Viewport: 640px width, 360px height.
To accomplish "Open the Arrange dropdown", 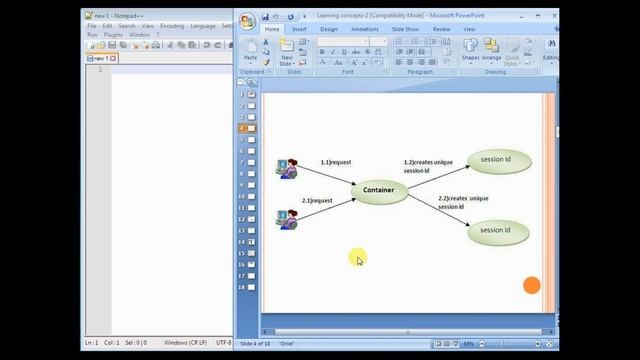I will click(x=491, y=51).
